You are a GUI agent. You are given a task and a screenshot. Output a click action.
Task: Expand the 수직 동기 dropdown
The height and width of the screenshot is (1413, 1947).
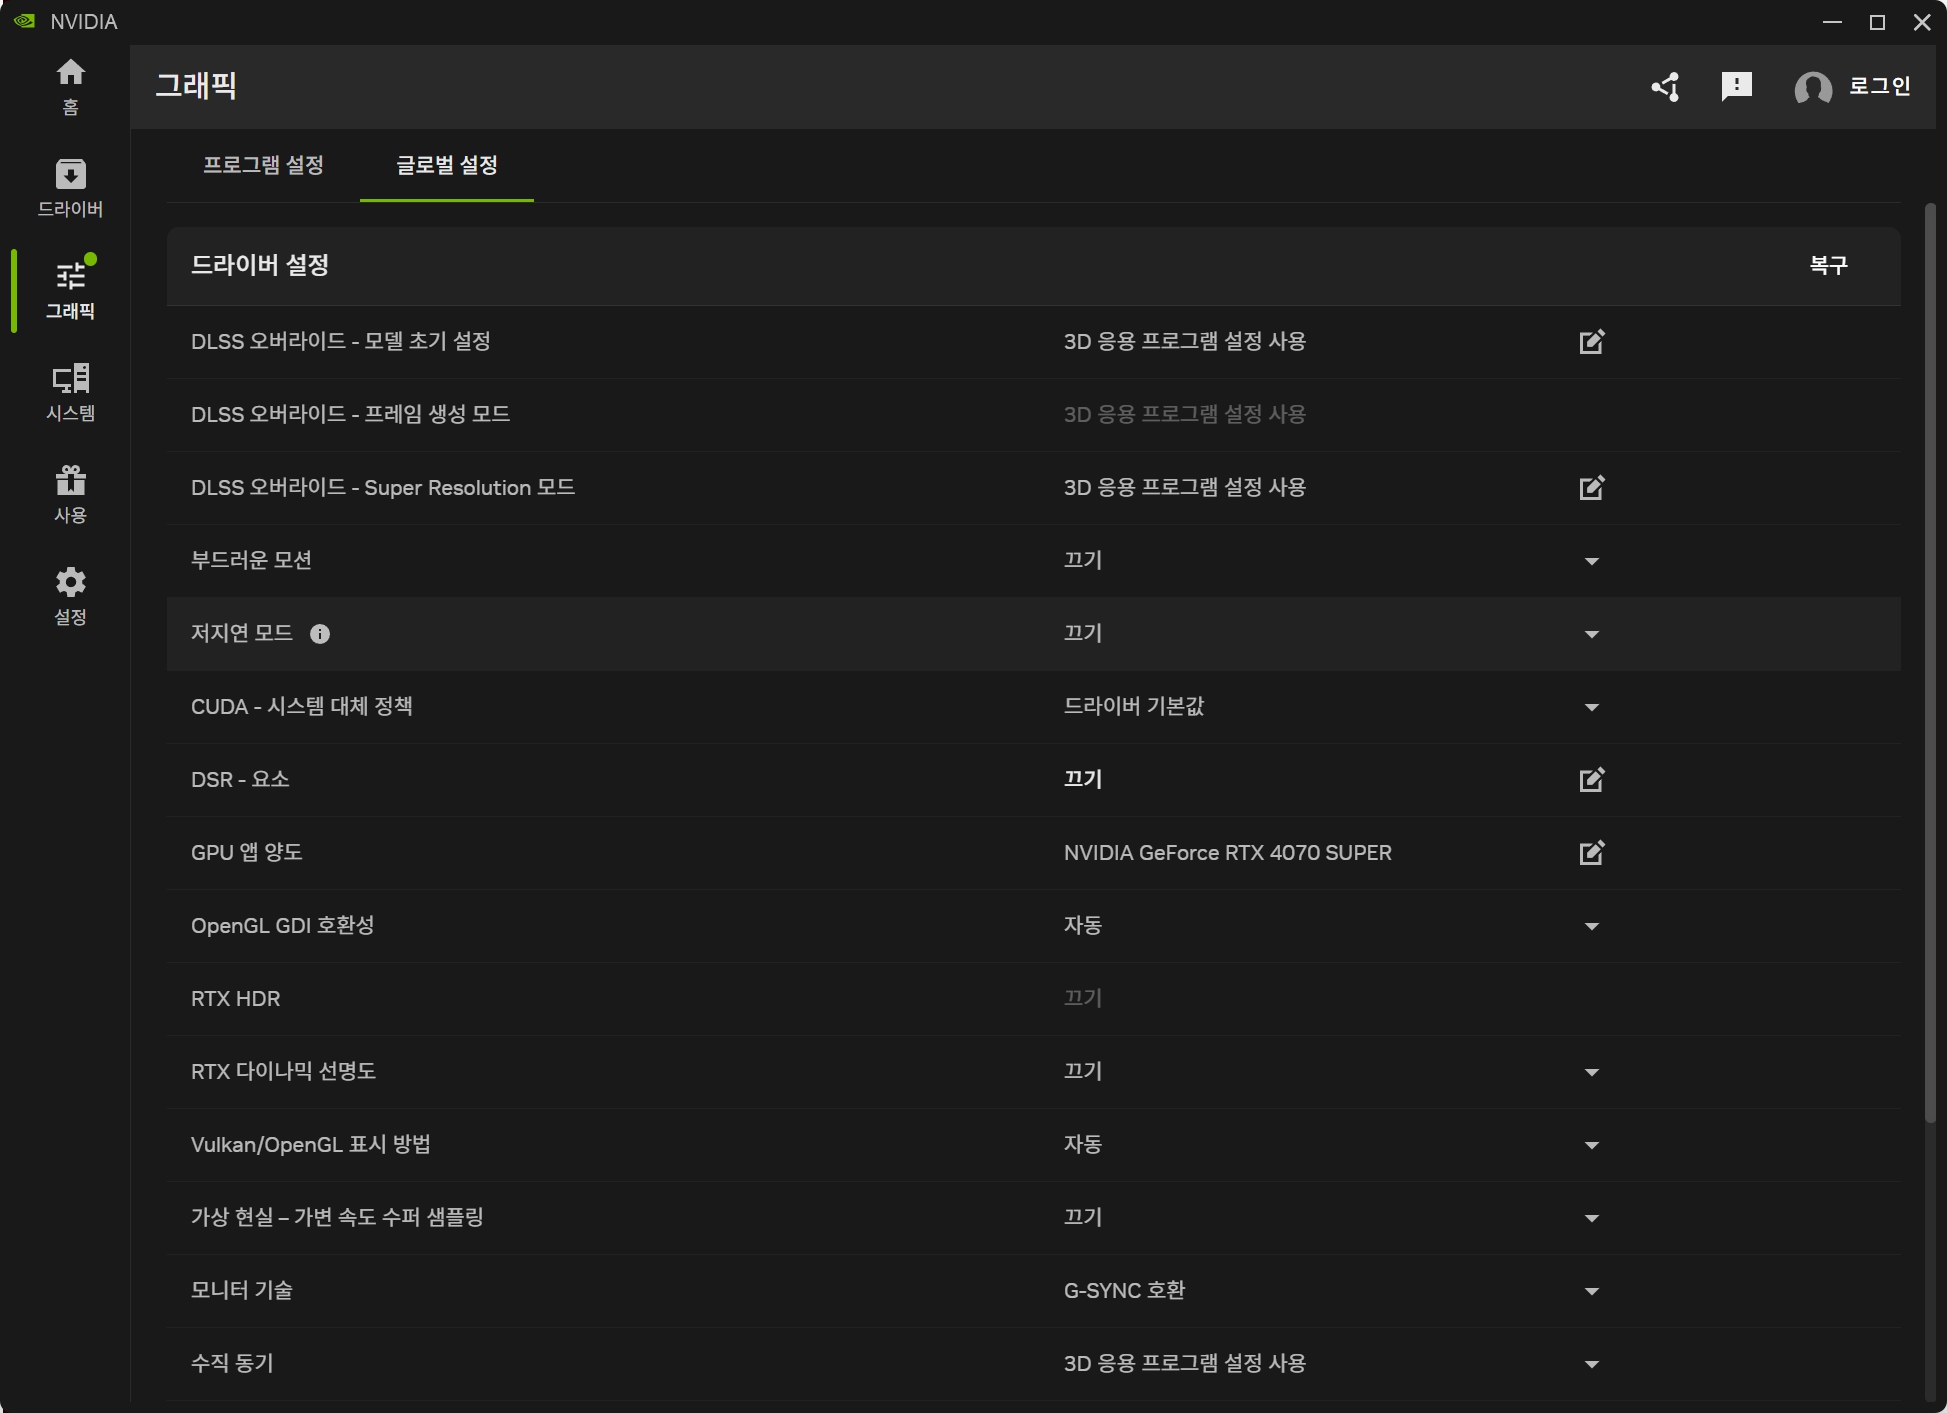[1592, 1364]
